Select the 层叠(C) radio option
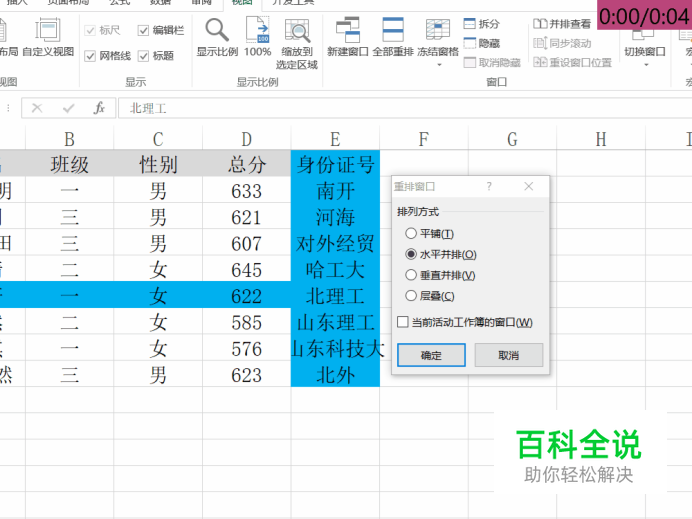The image size is (692, 519). [x=411, y=296]
